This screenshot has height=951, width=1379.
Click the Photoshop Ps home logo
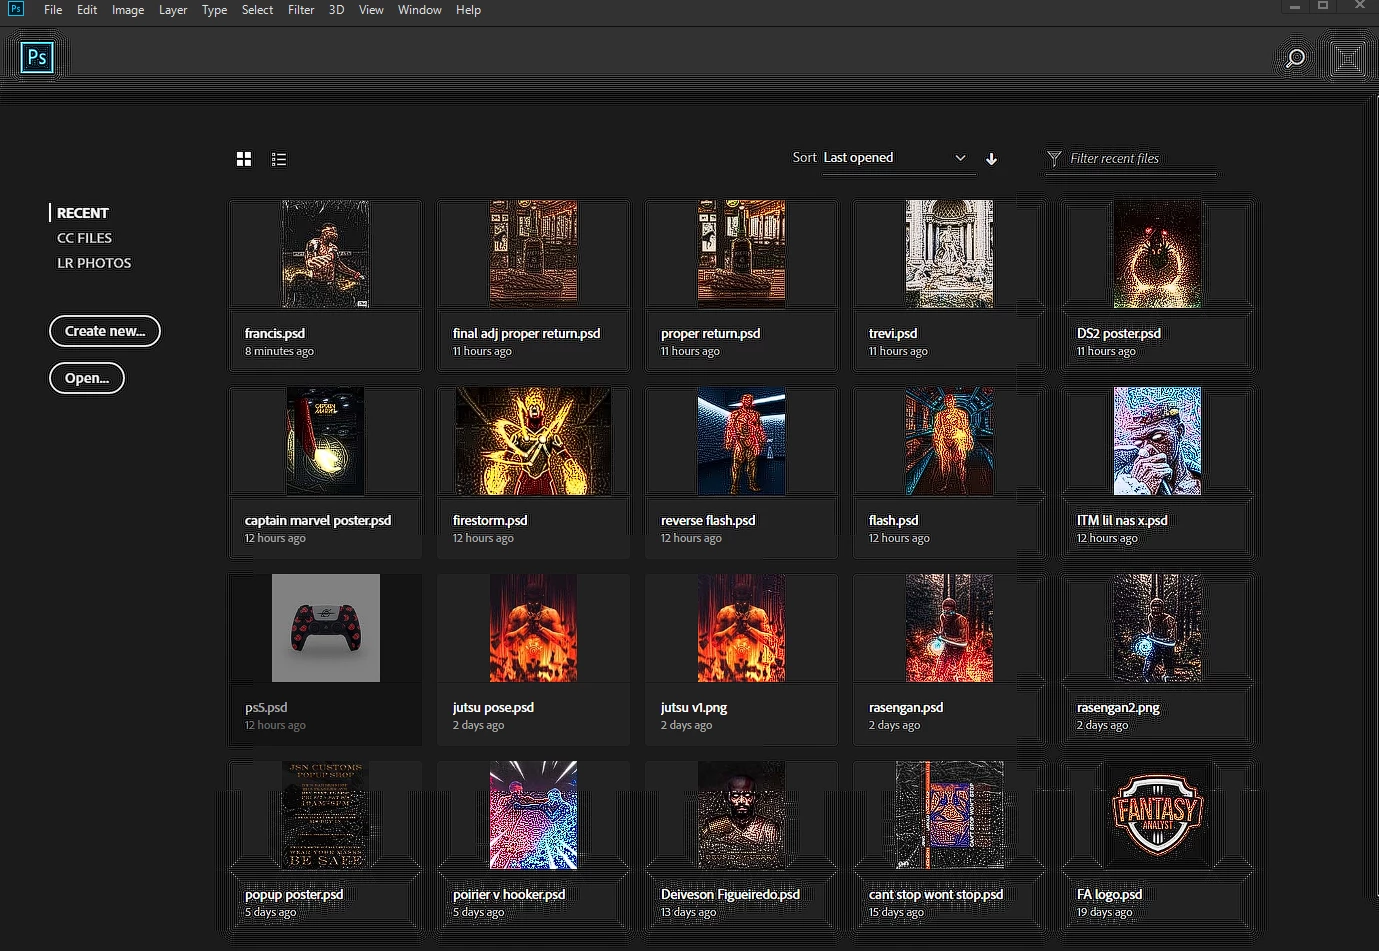37,58
